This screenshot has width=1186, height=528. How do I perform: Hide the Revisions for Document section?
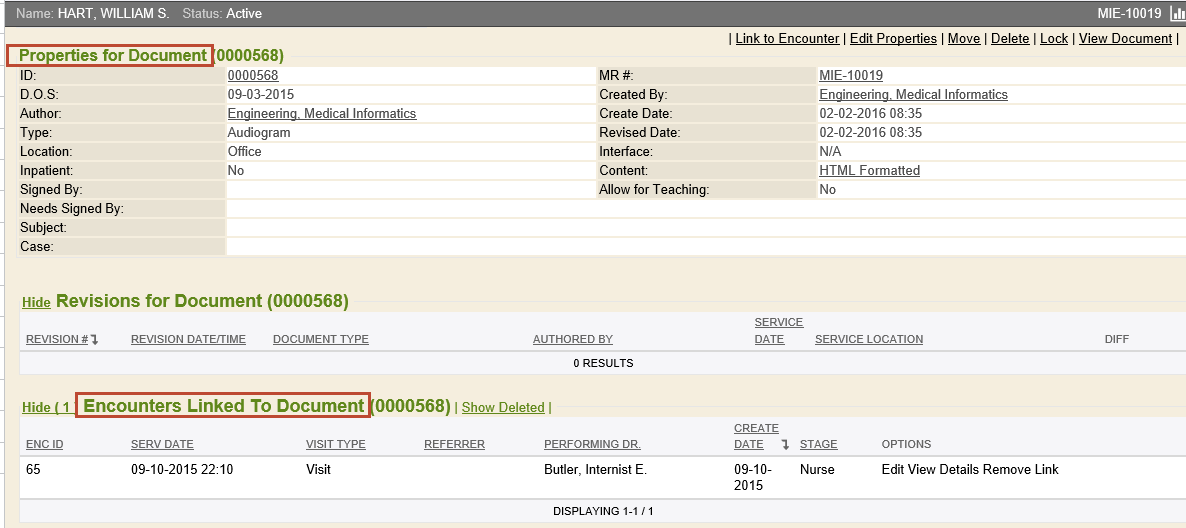[36, 303]
